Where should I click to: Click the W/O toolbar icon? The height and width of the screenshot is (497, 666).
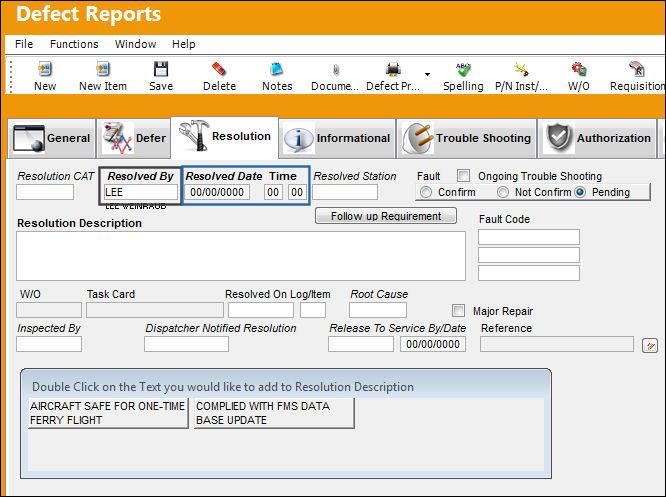pos(579,69)
